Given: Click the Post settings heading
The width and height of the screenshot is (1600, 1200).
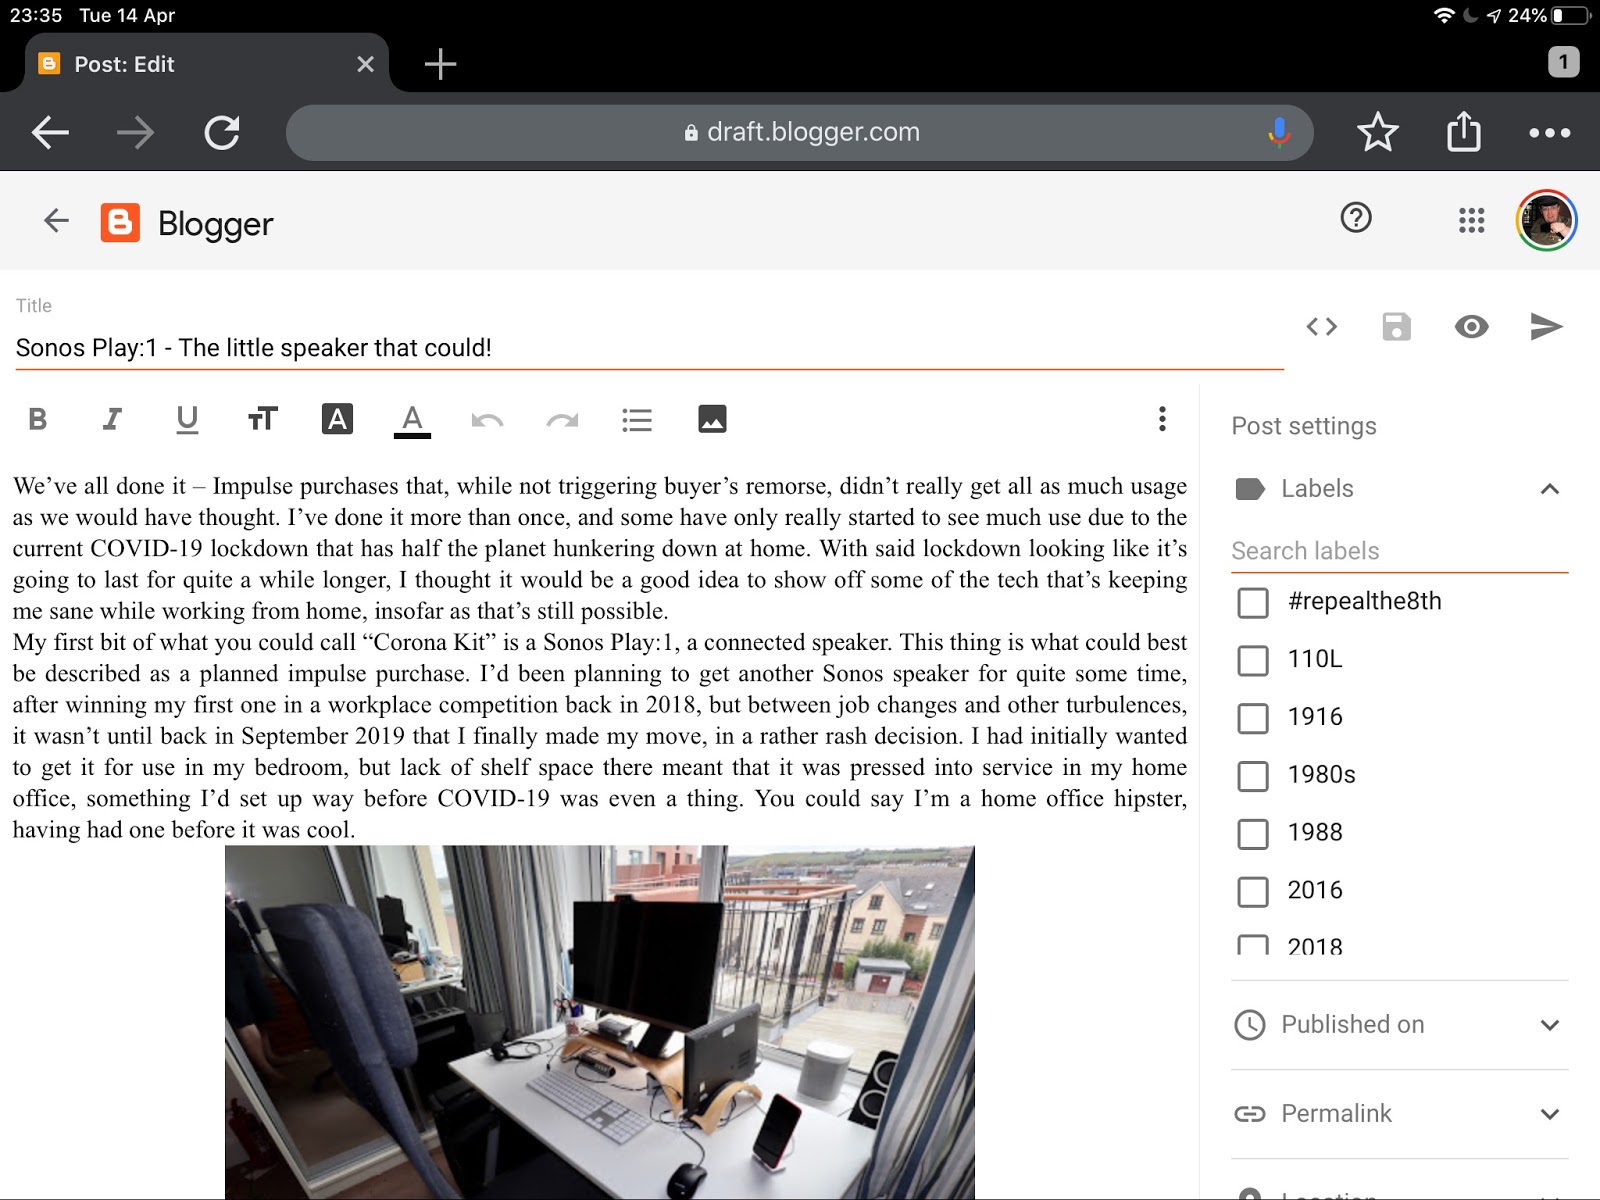Looking at the screenshot, I should click(1304, 426).
